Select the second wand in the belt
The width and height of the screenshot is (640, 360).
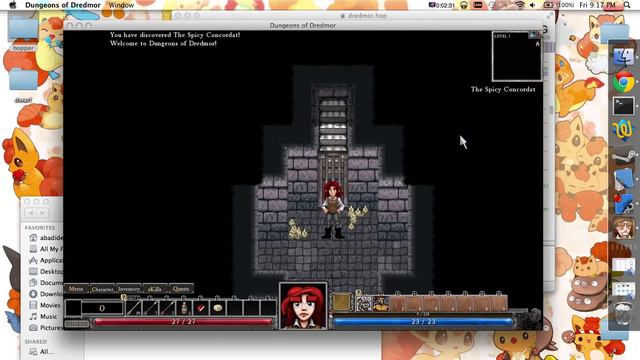click(150, 308)
